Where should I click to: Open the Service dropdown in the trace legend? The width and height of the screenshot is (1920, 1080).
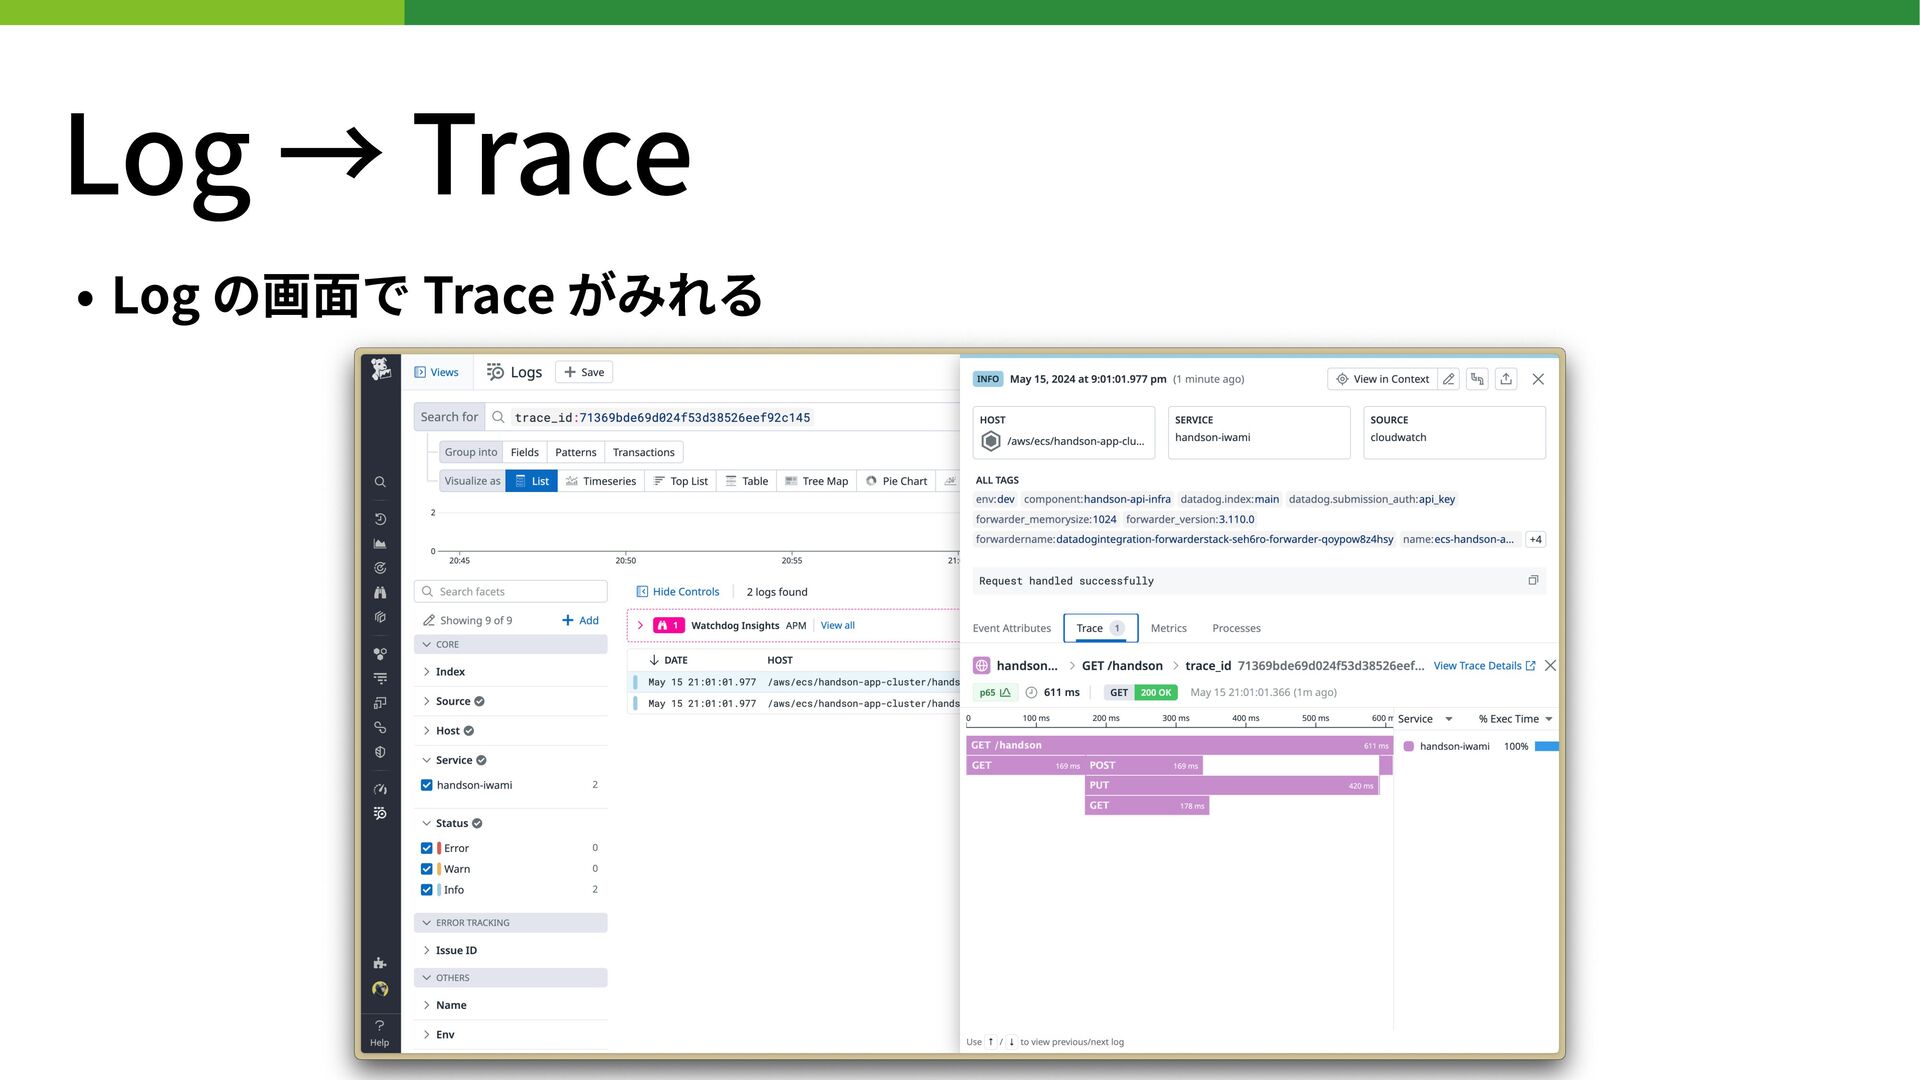1425,719
